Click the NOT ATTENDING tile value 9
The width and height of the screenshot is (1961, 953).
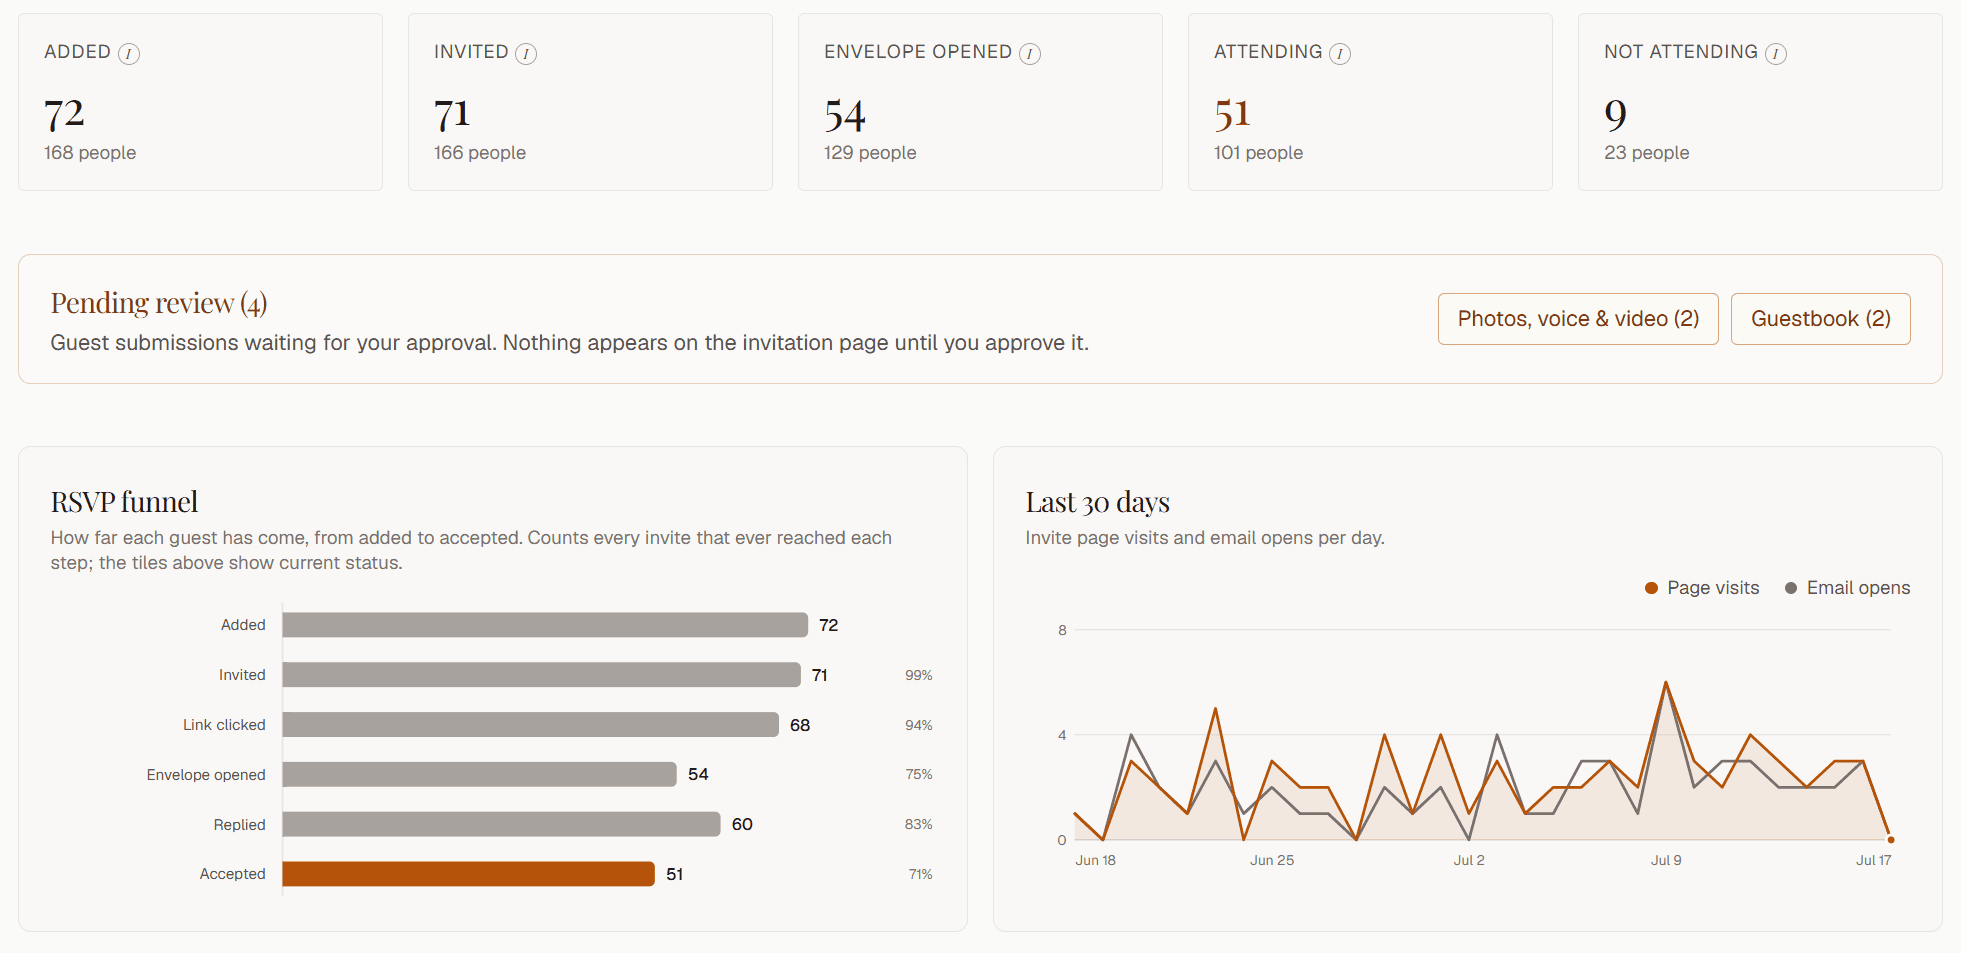pos(1615,114)
